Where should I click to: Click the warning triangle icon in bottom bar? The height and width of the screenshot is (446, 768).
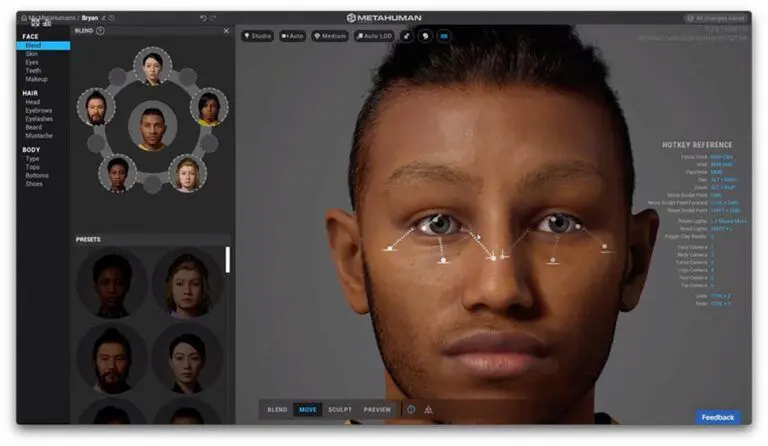(x=428, y=409)
